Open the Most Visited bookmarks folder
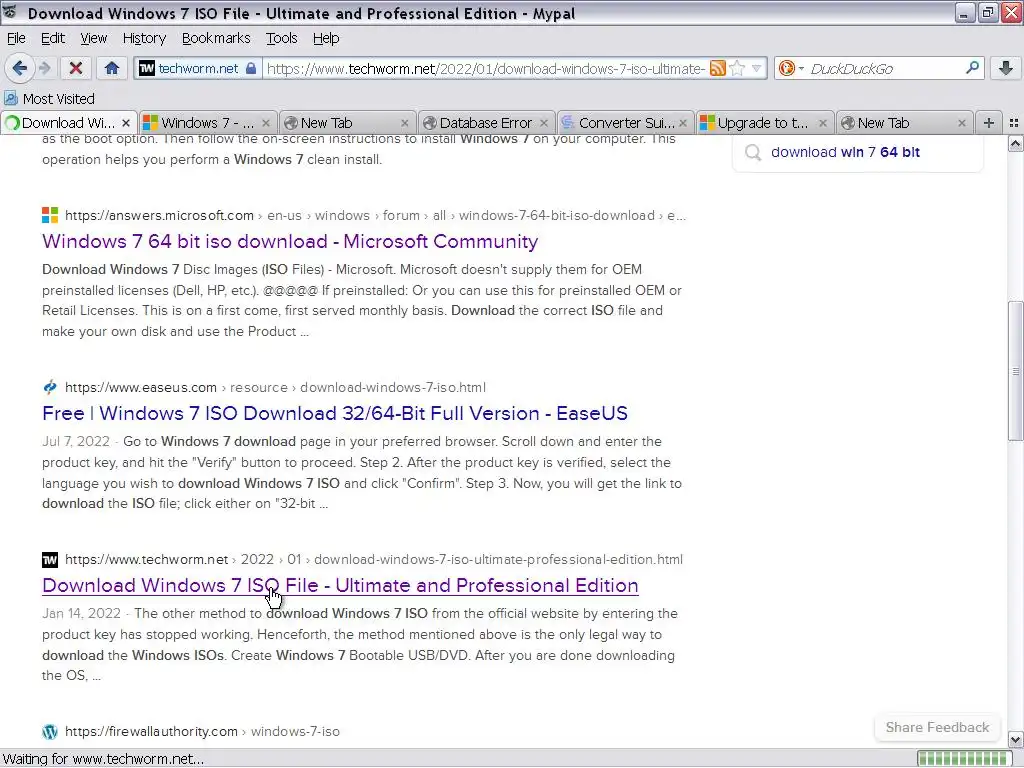Screen dimensions: 1024x768 click(x=50, y=99)
